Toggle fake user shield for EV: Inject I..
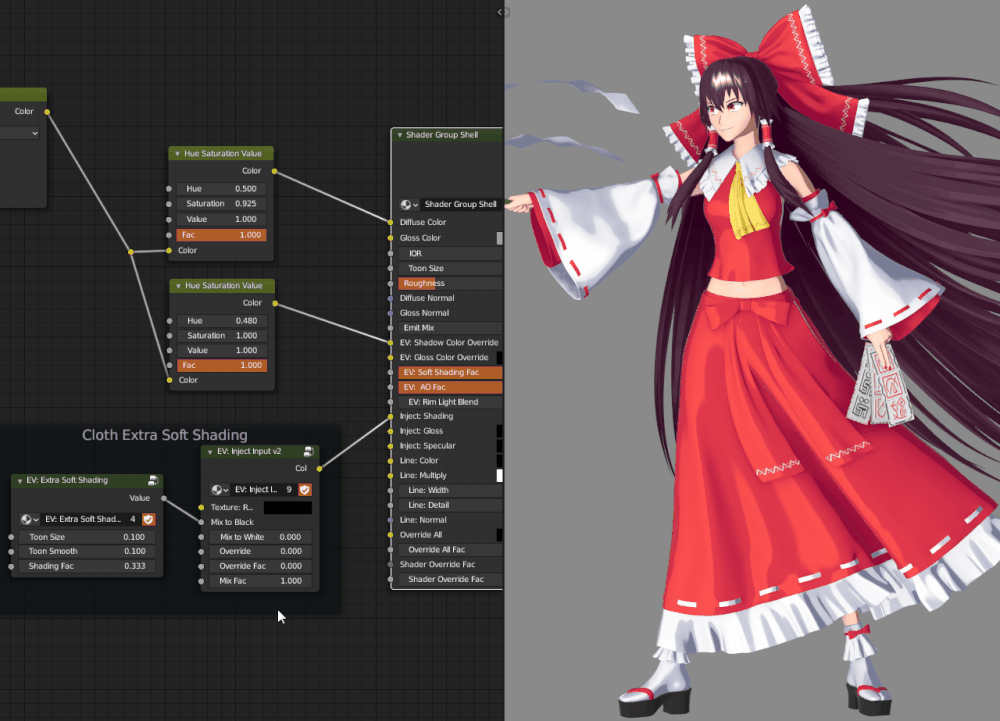 tap(305, 490)
